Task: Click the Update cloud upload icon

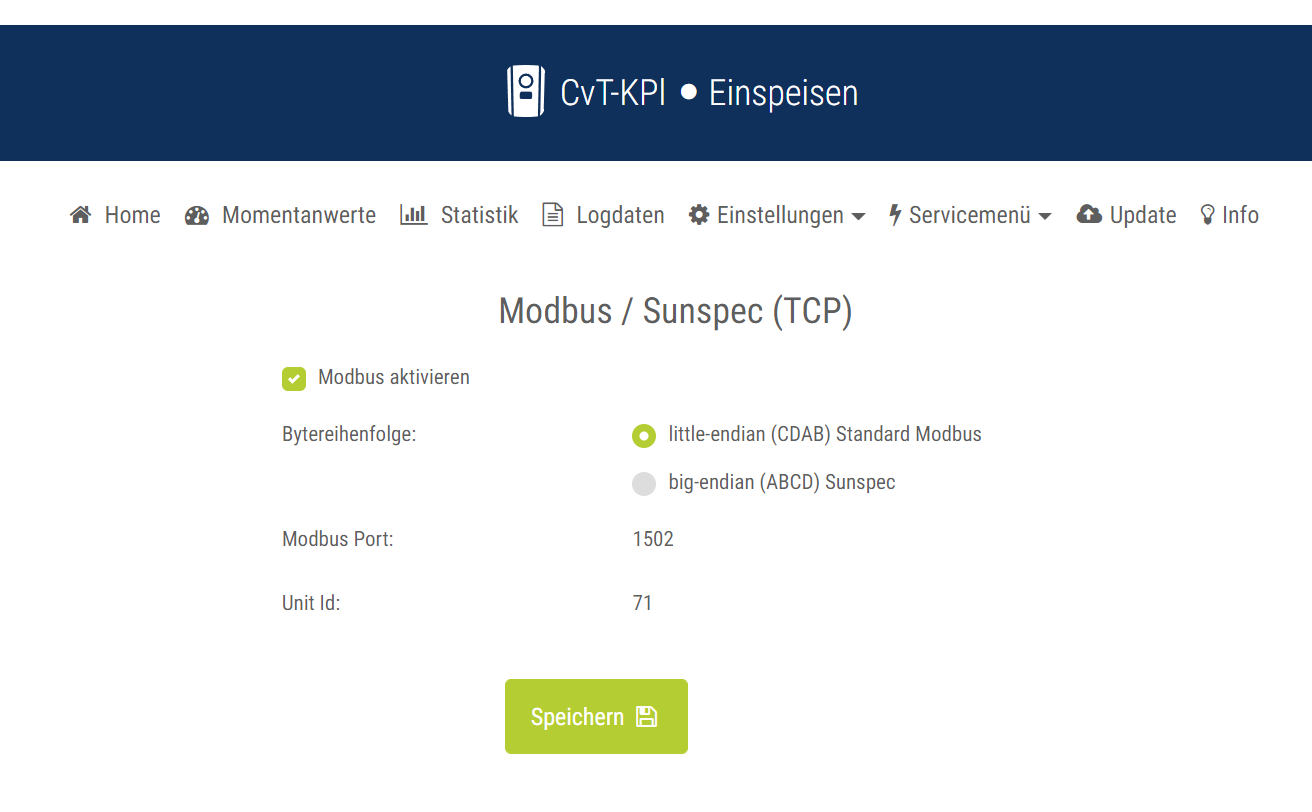Action: pos(1089,215)
